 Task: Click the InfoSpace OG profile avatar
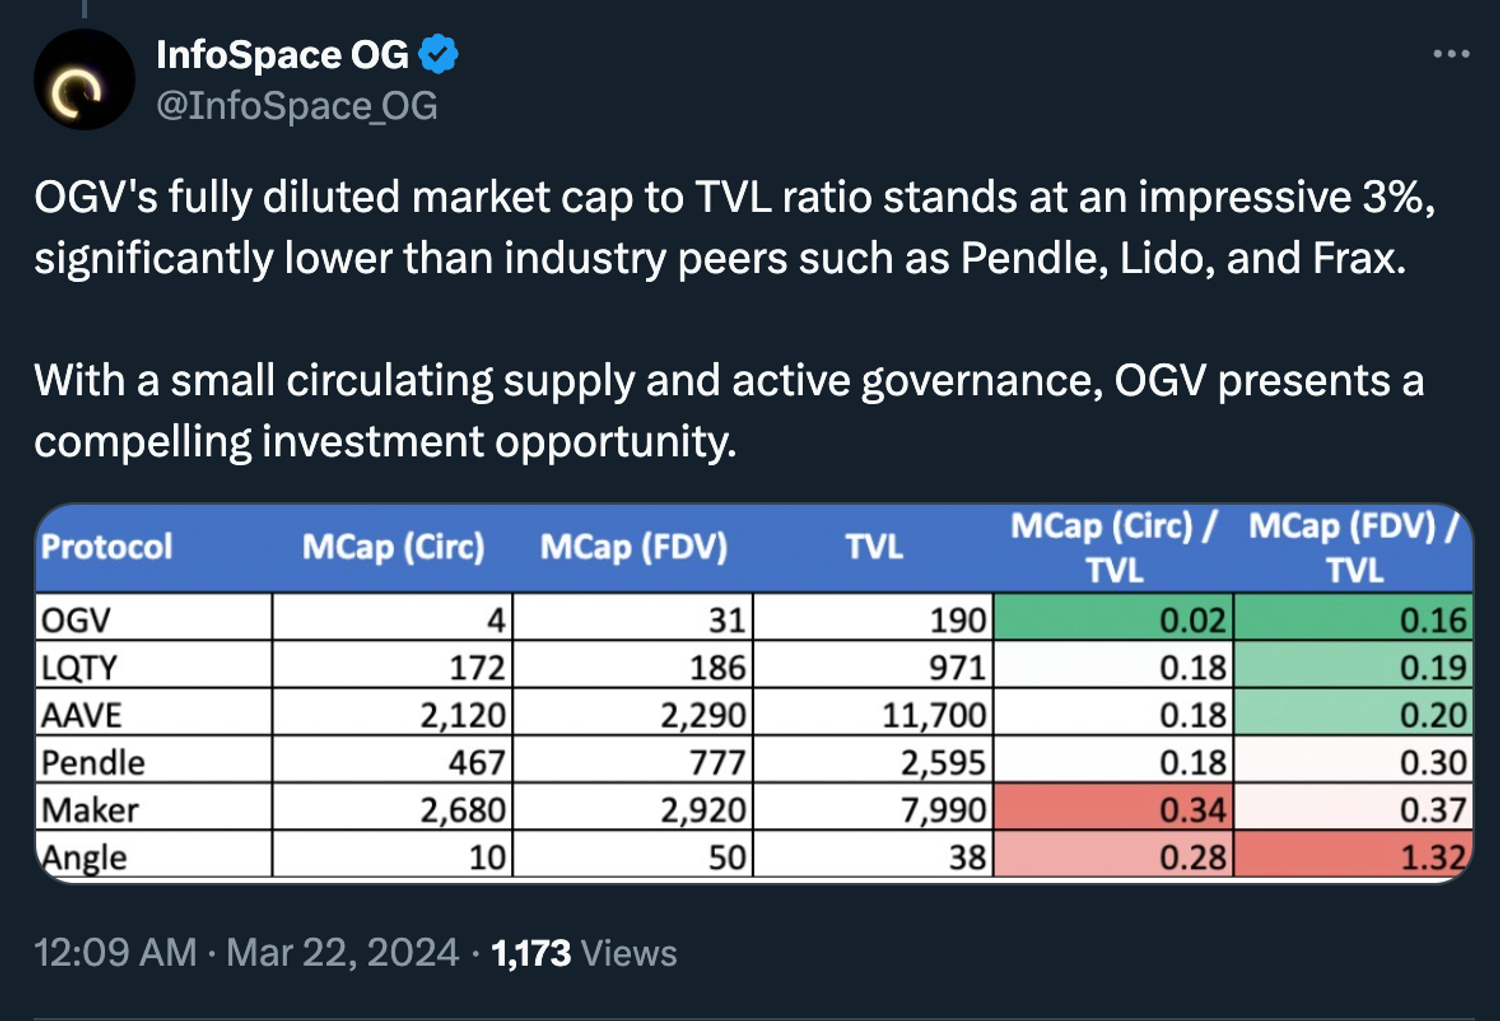(84, 80)
